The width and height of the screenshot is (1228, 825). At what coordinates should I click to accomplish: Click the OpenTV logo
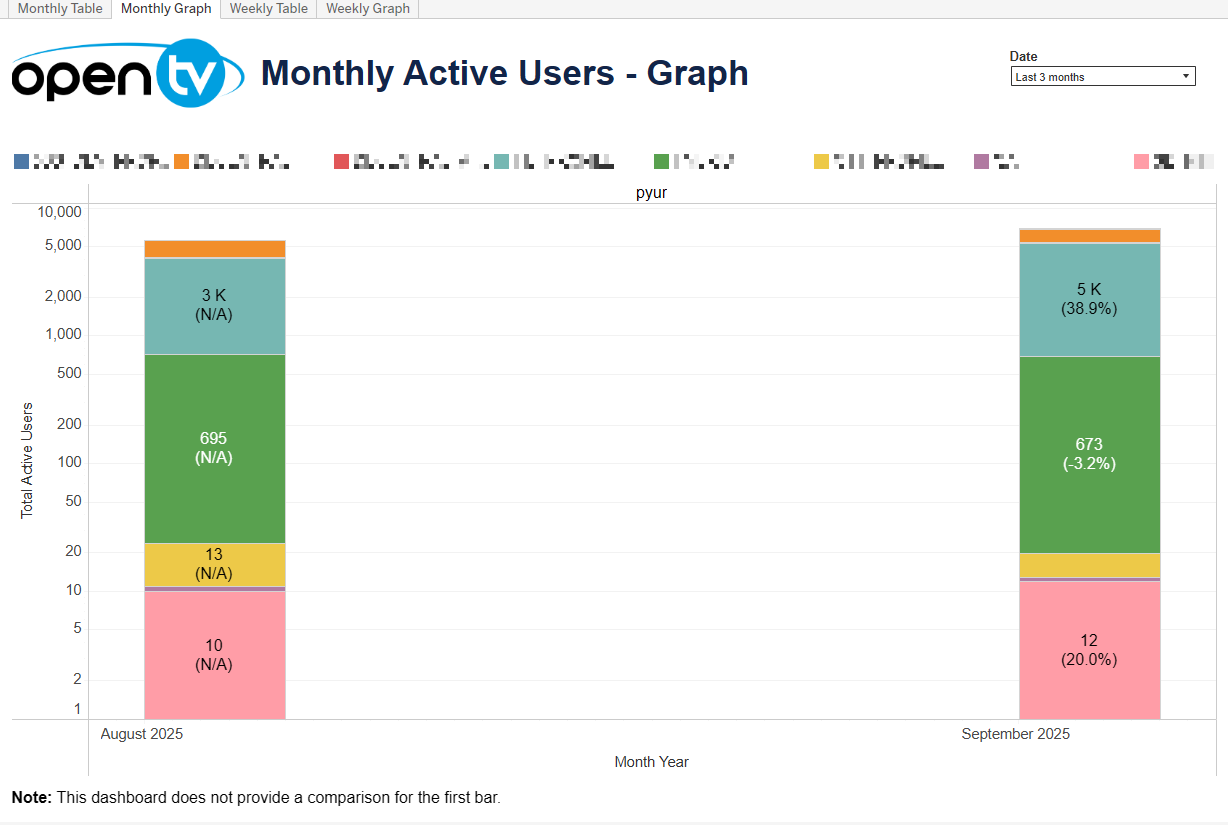point(127,73)
